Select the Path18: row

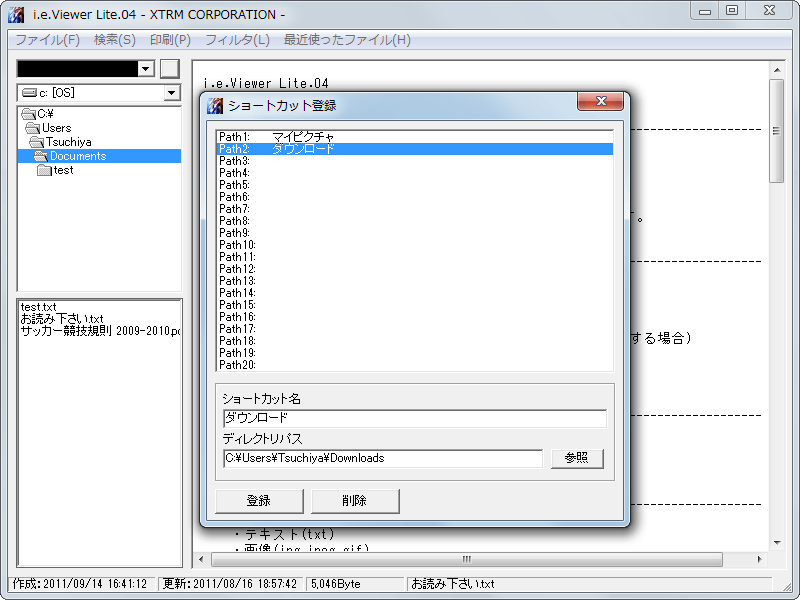[x=414, y=341]
